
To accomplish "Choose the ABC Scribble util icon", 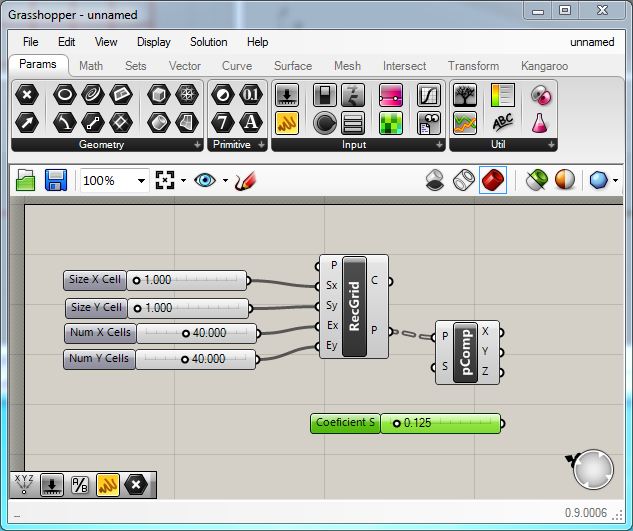I will 503,123.
